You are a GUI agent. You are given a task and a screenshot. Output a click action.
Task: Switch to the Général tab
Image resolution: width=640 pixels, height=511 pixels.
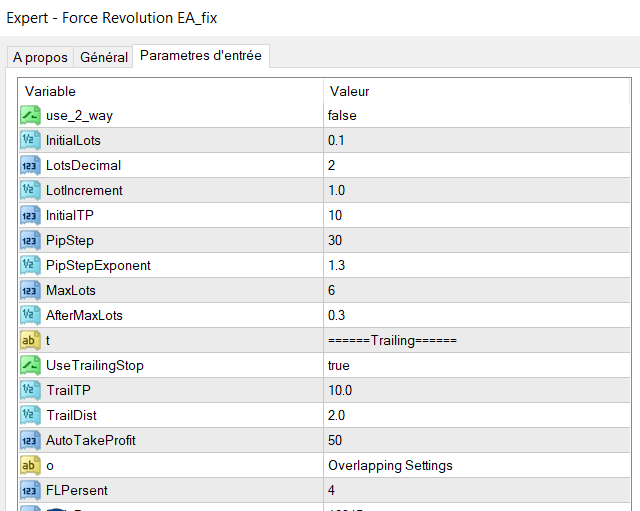point(104,57)
